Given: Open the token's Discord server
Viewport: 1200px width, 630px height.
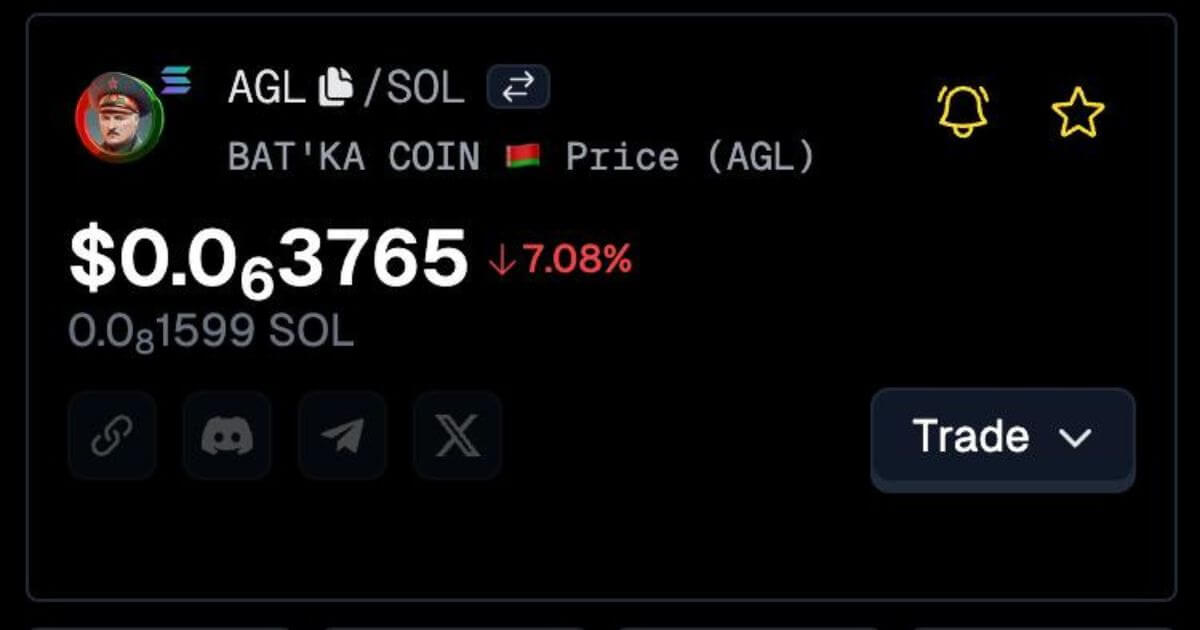Looking at the screenshot, I should (x=226, y=436).
